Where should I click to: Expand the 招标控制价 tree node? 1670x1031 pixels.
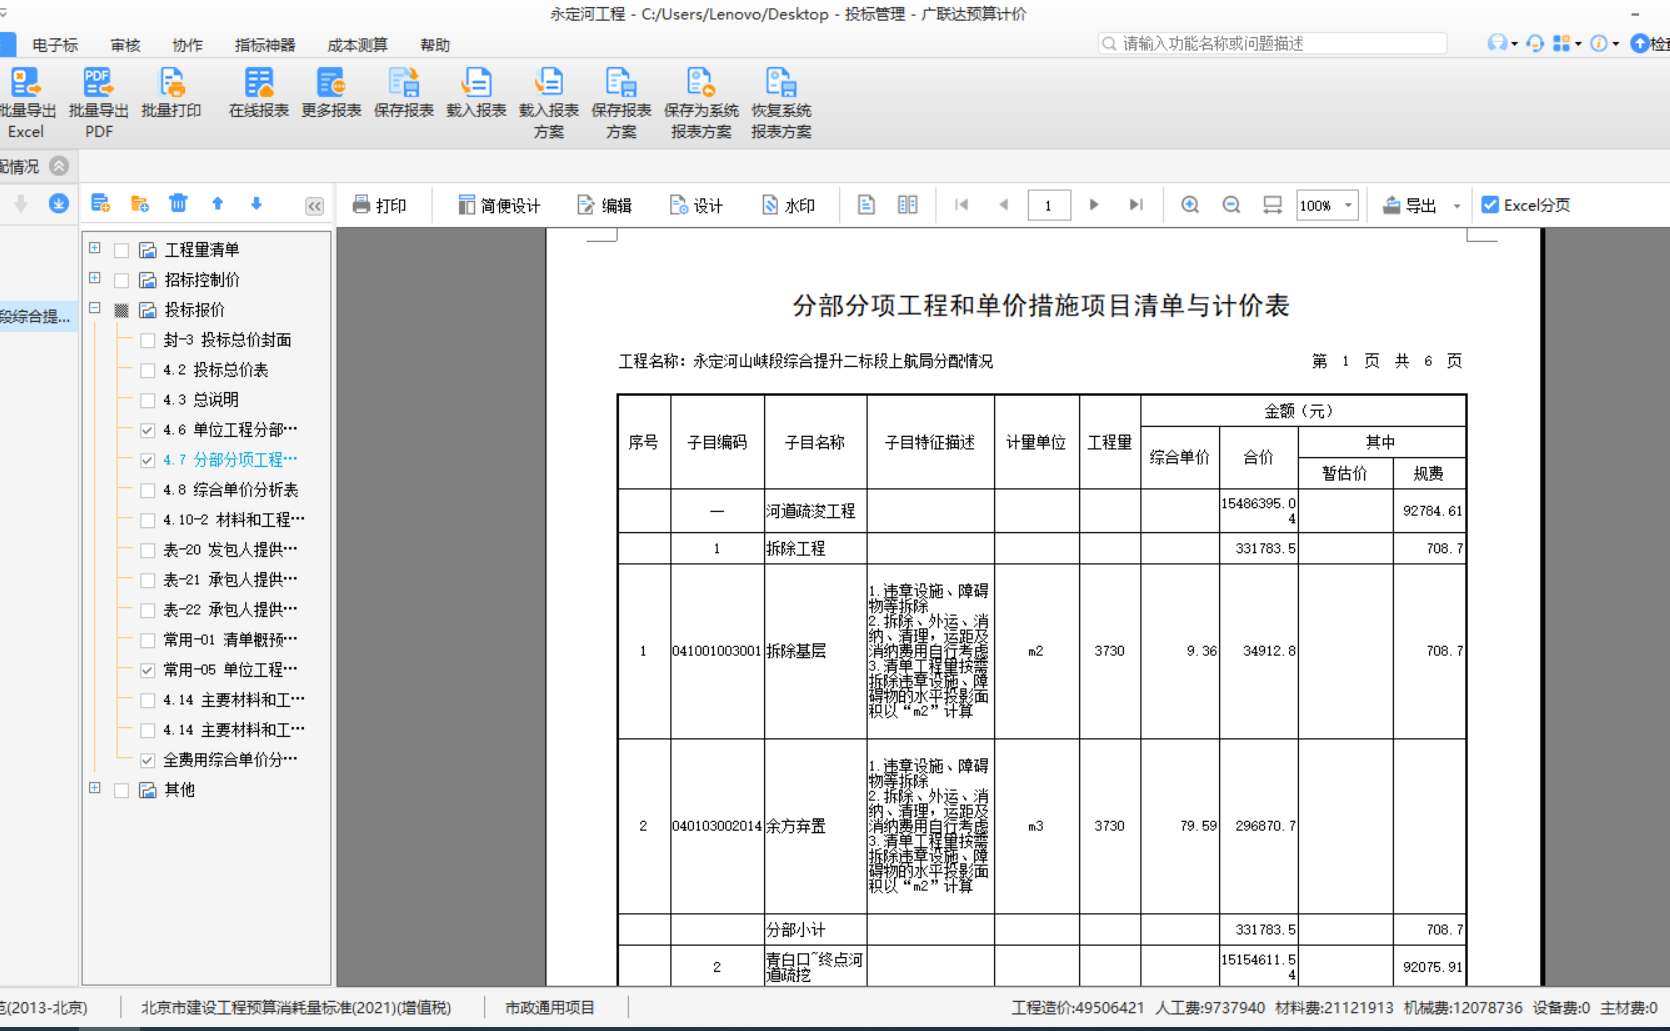point(95,278)
